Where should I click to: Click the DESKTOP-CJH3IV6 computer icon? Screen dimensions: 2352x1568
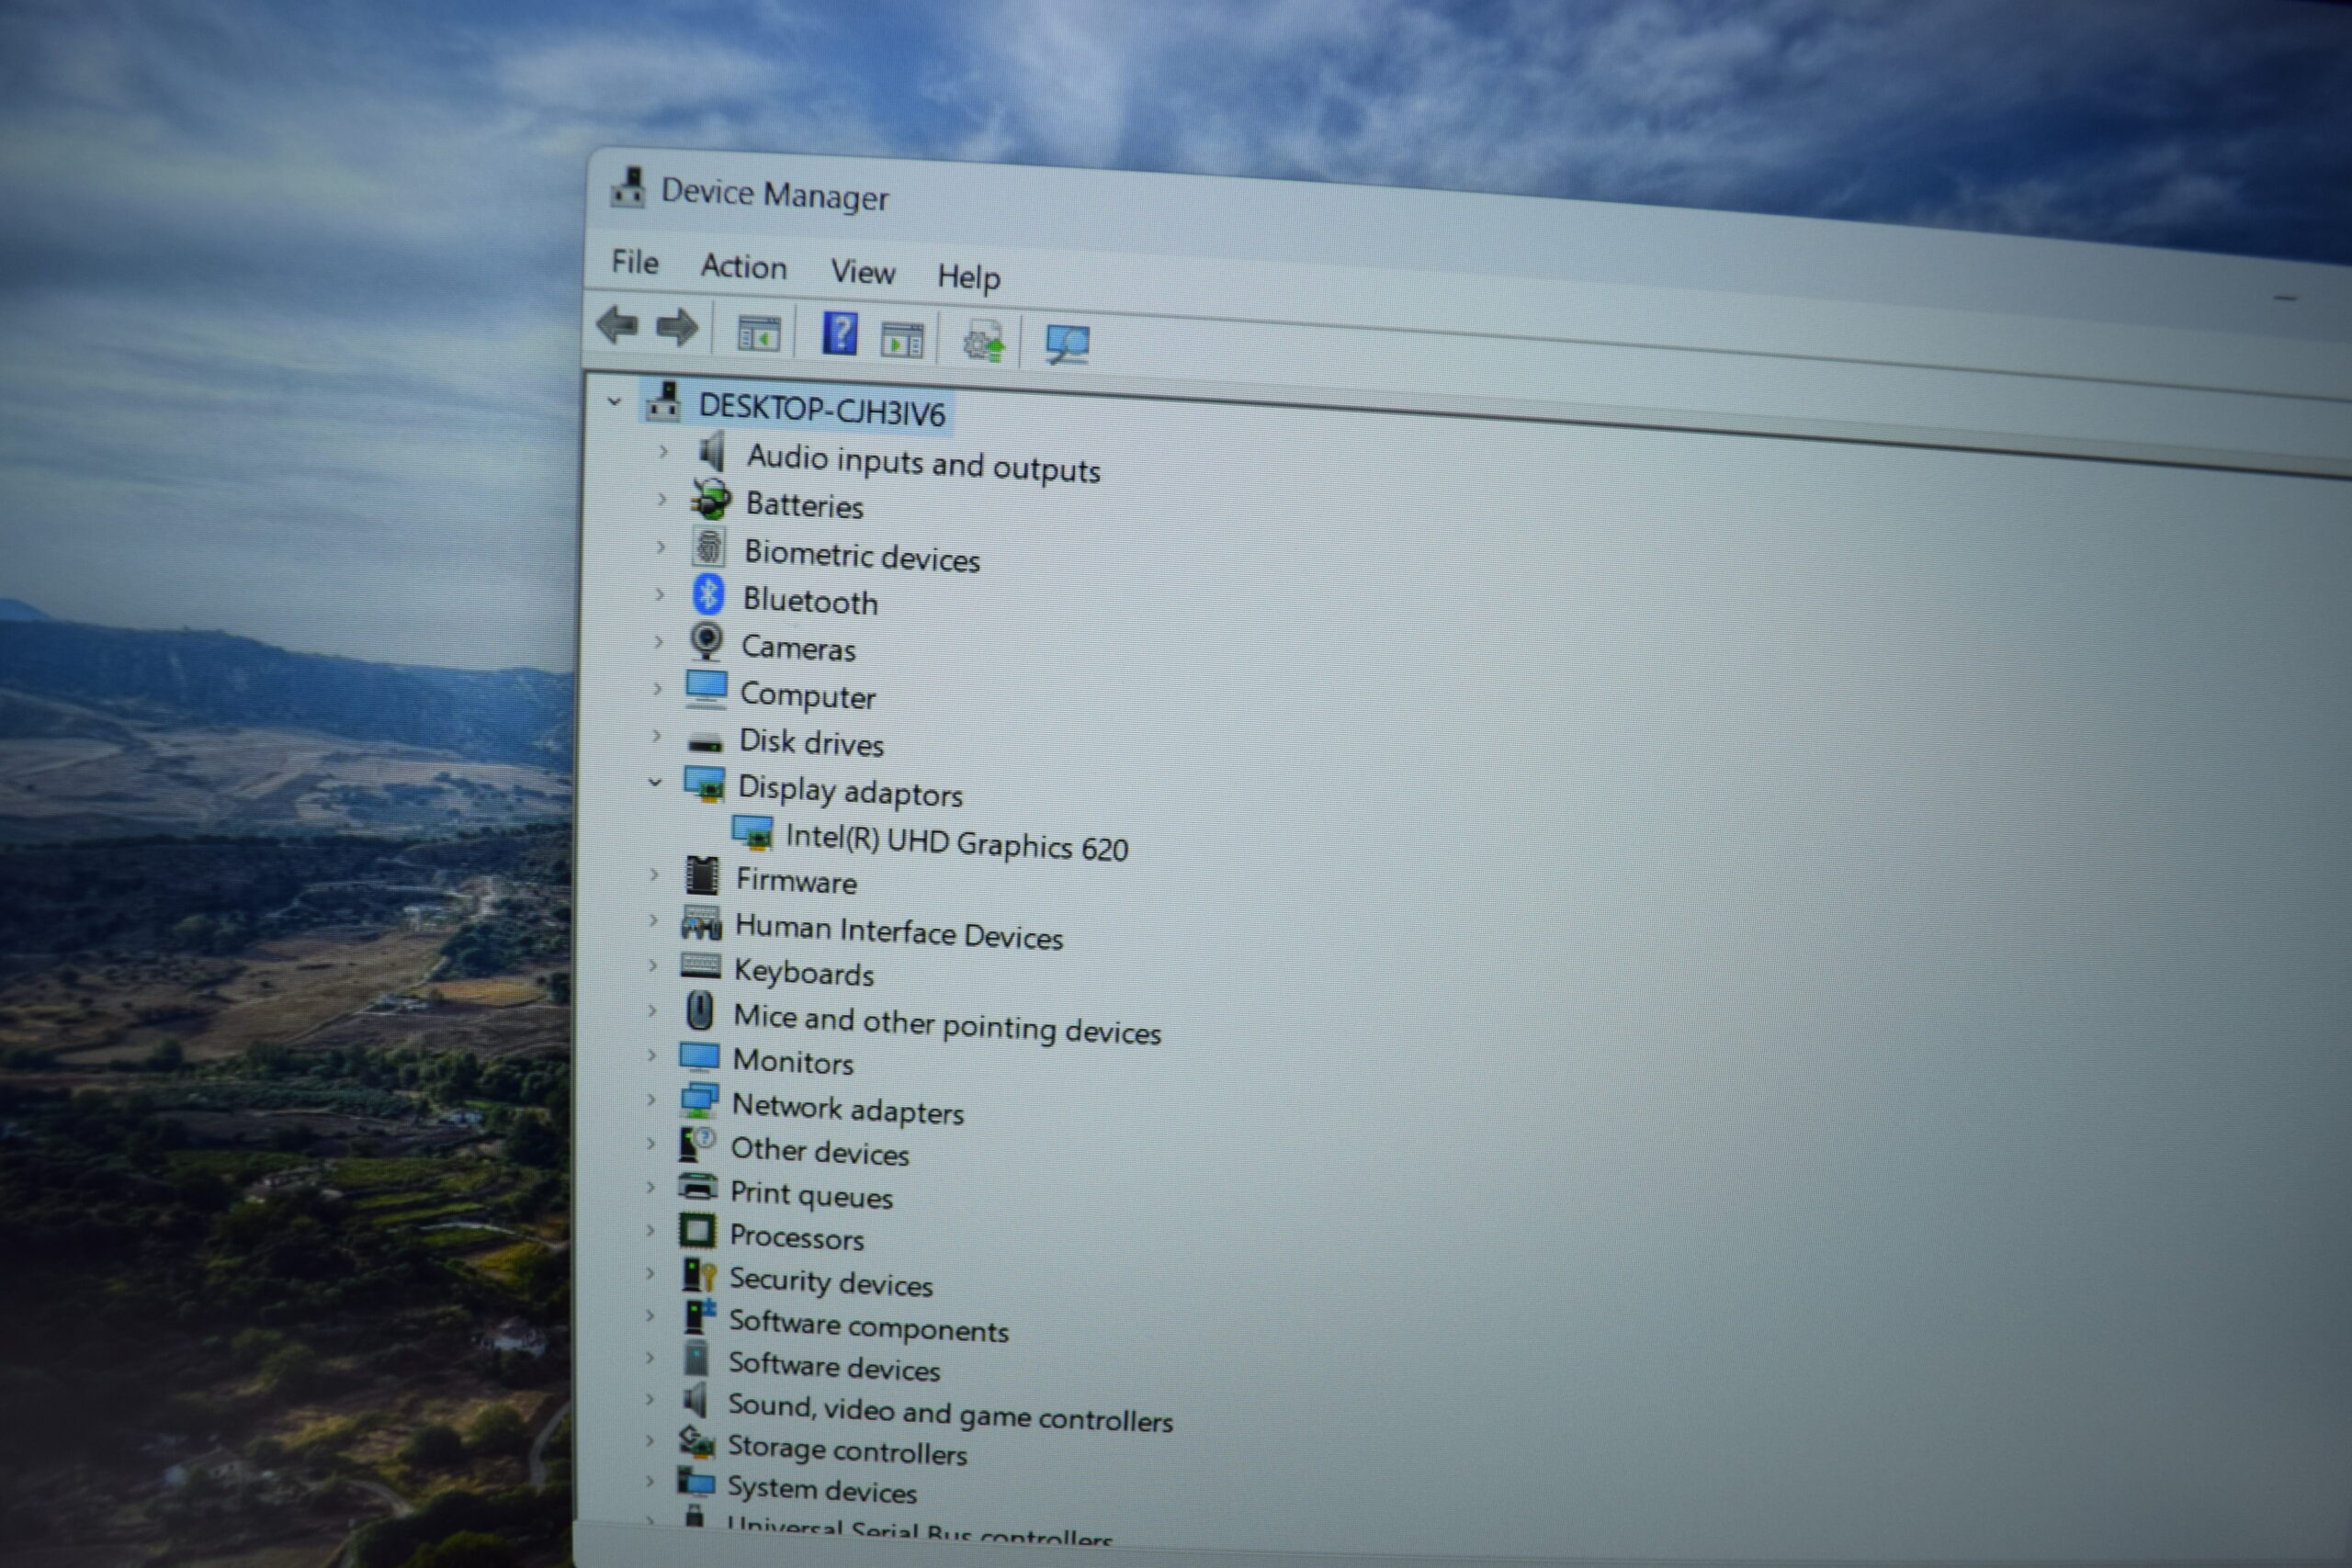(x=663, y=401)
